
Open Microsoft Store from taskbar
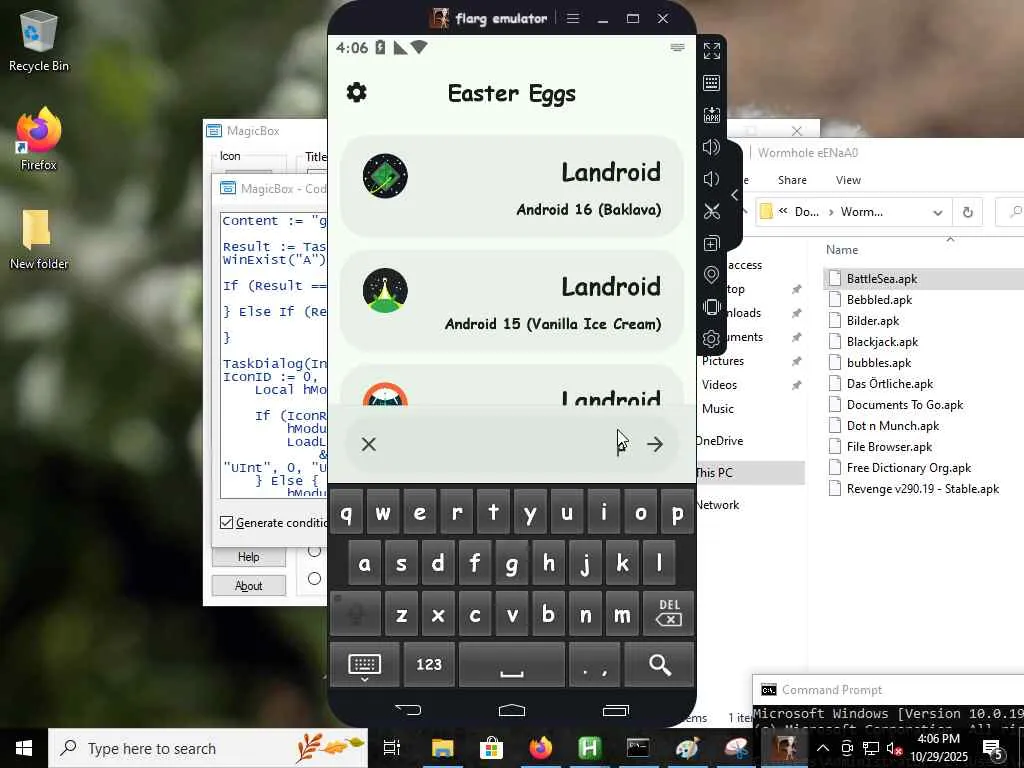tap(491, 748)
